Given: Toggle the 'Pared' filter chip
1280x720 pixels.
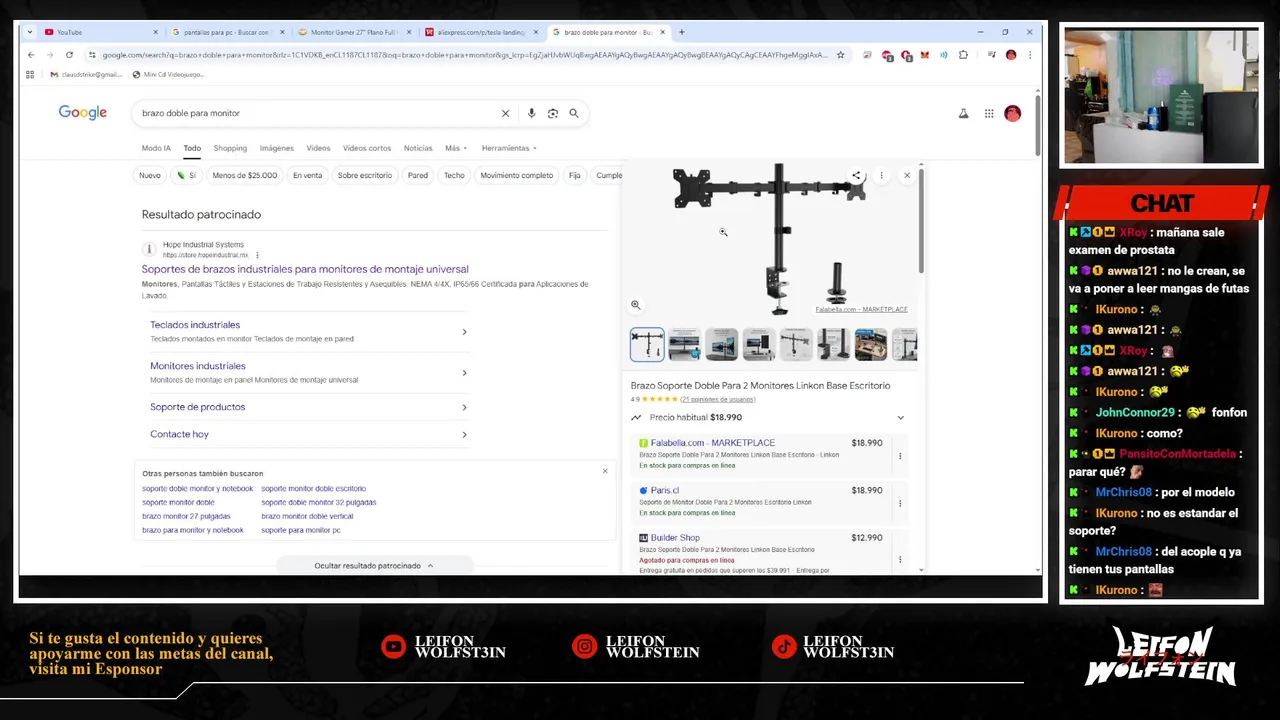Looking at the screenshot, I should 418,175.
